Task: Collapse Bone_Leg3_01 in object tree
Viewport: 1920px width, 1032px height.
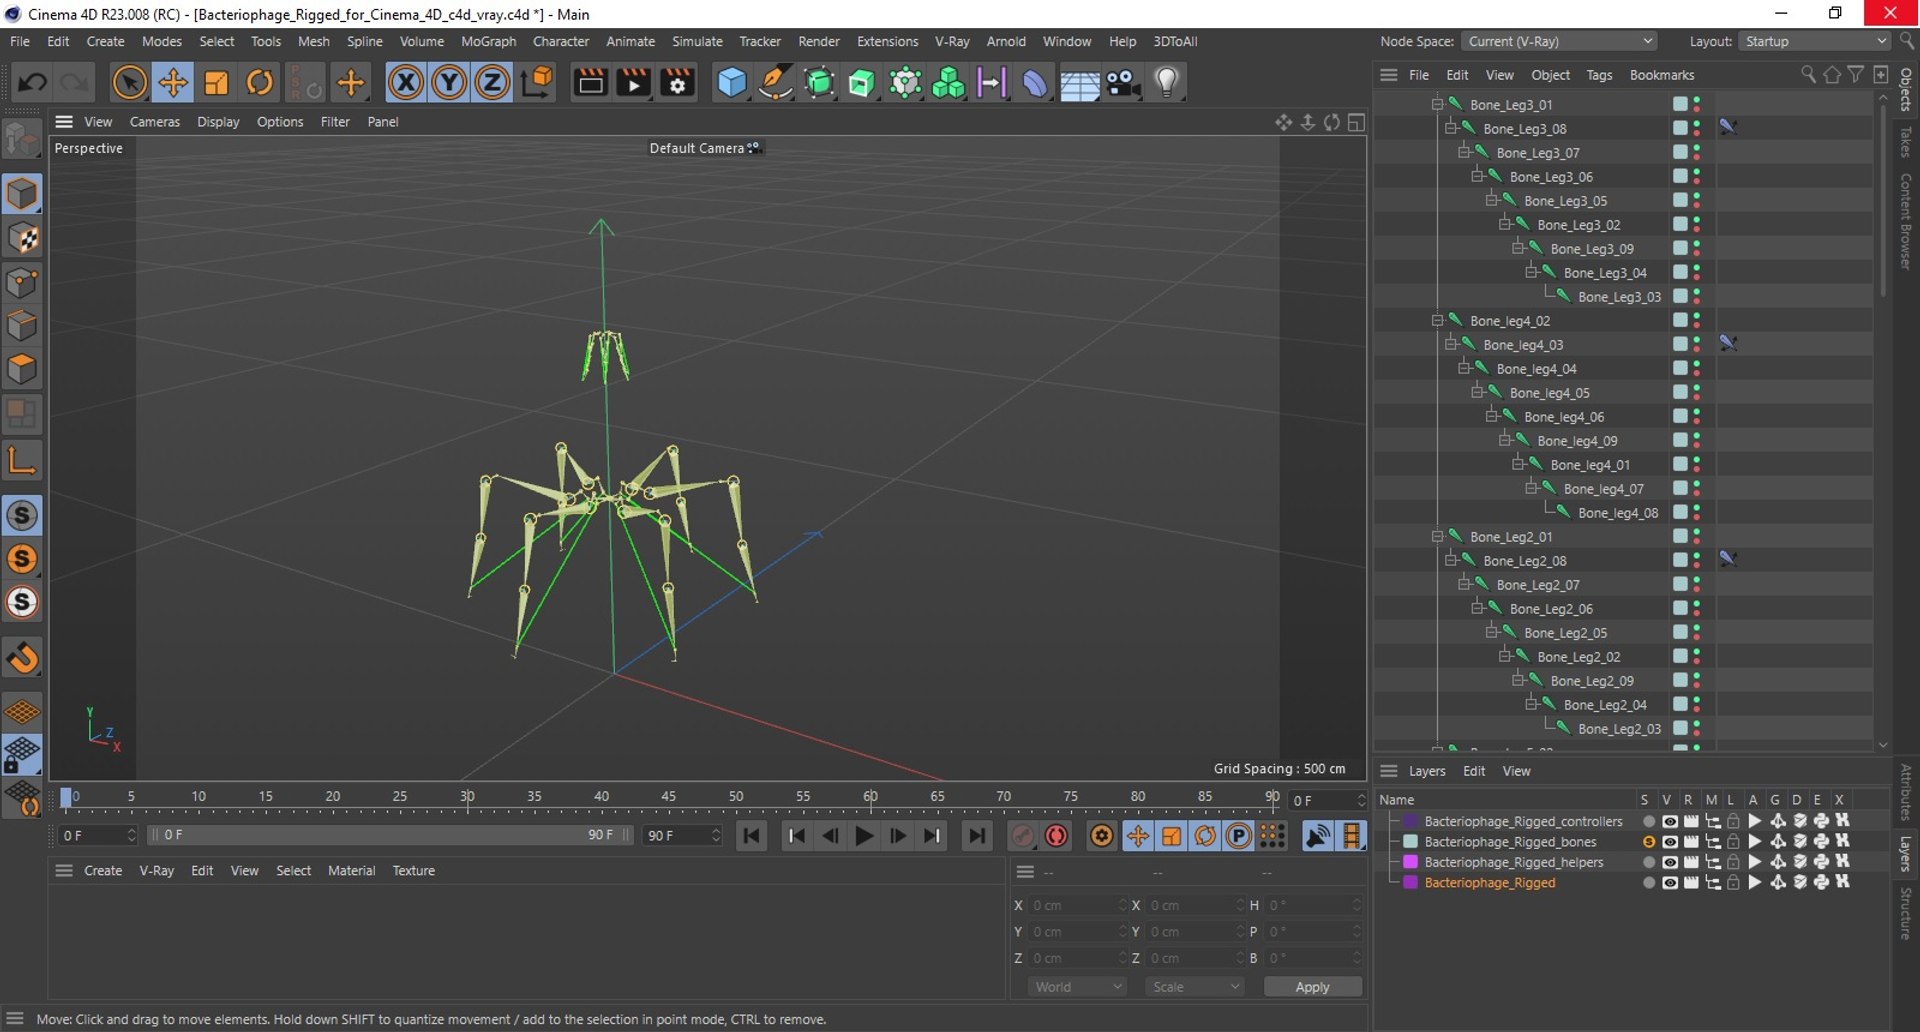Action: click(x=1437, y=104)
